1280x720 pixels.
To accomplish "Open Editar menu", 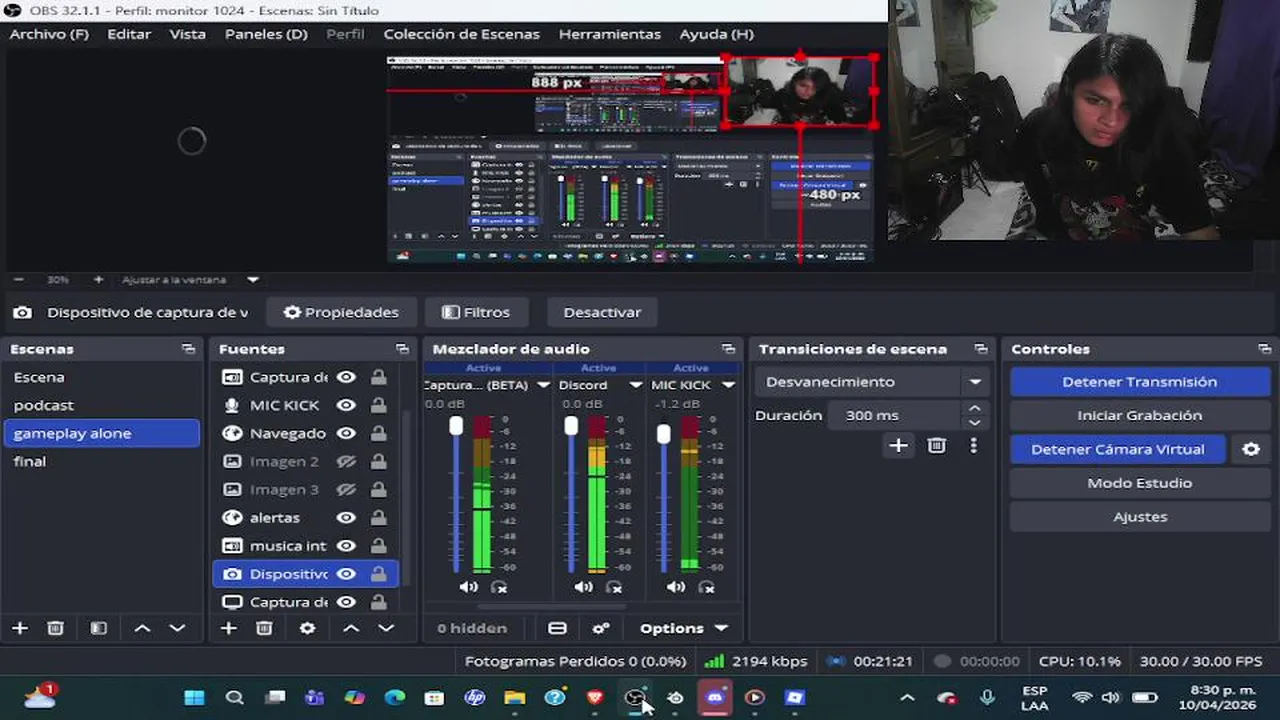I will pos(129,34).
